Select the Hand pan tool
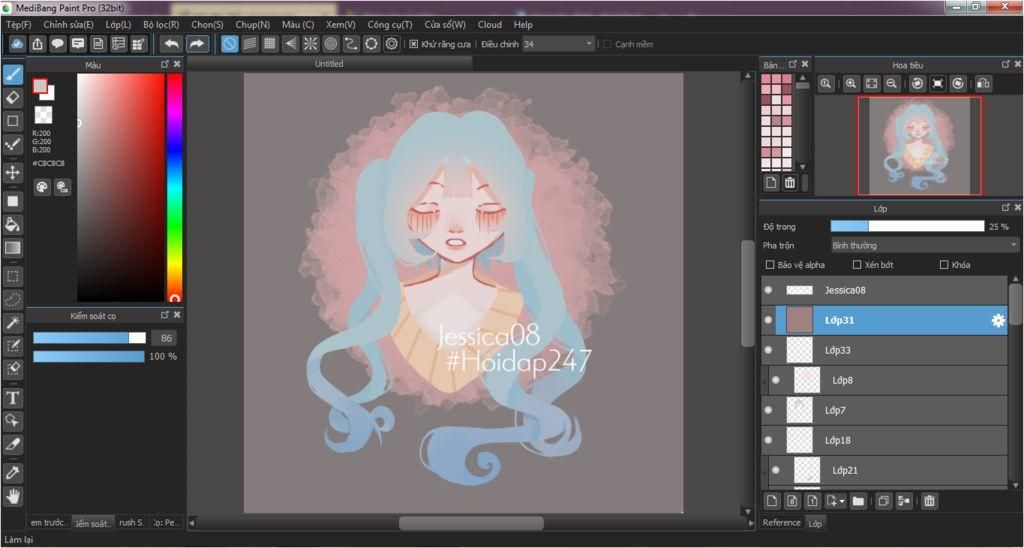Screen dimensions: 1024x548 coord(12,496)
